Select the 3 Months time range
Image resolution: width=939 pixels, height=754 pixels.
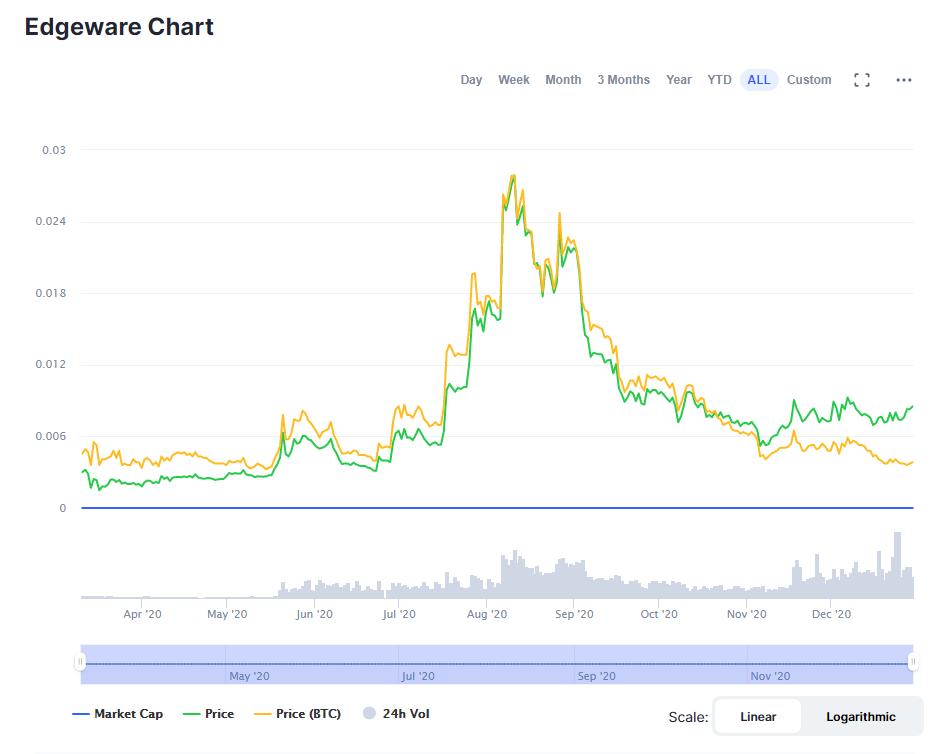click(x=623, y=80)
